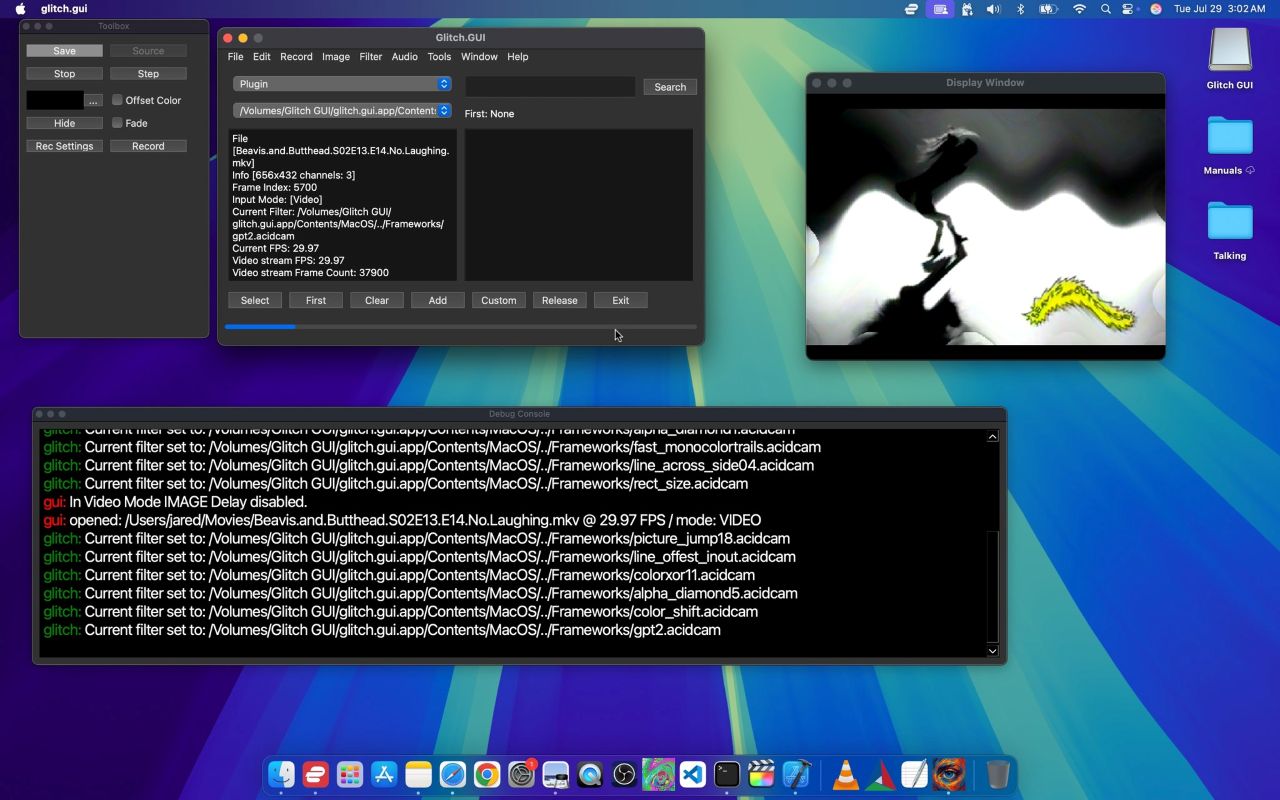Open the Edit menu
The height and width of the screenshot is (800, 1280).
tap(262, 57)
